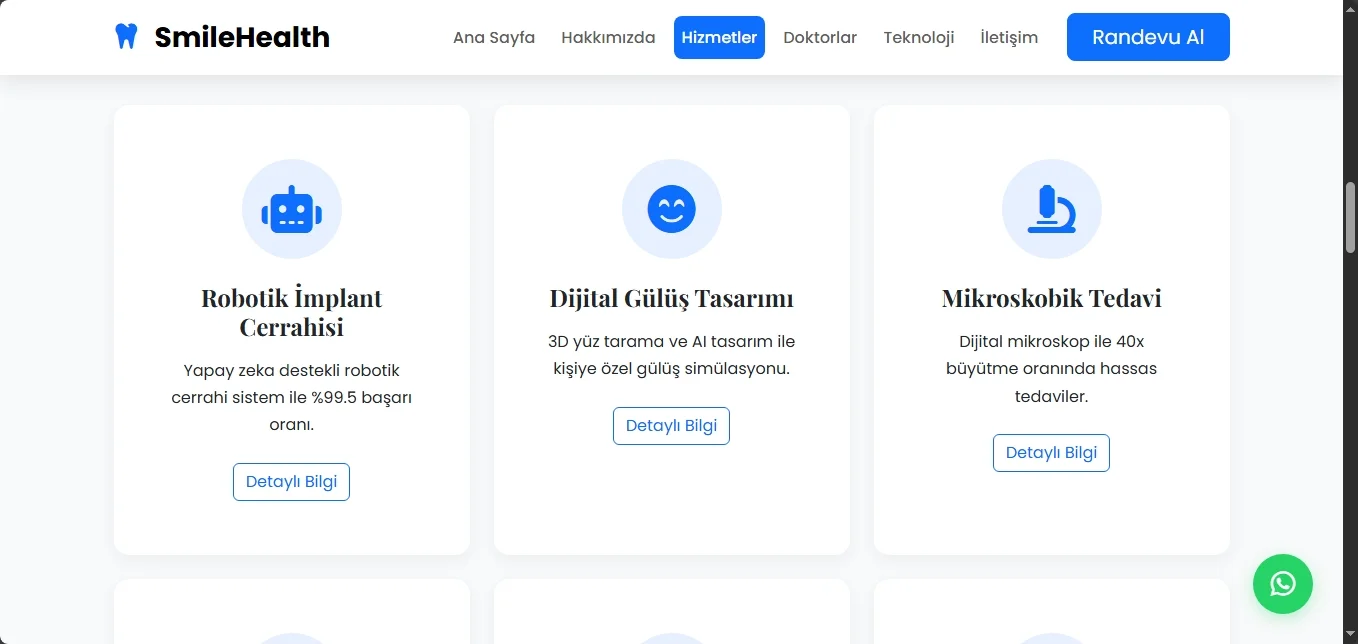1358x644 pixels.
Task: Click the Mikroskobik Tedavi heading
Action: click(1052, 298)
